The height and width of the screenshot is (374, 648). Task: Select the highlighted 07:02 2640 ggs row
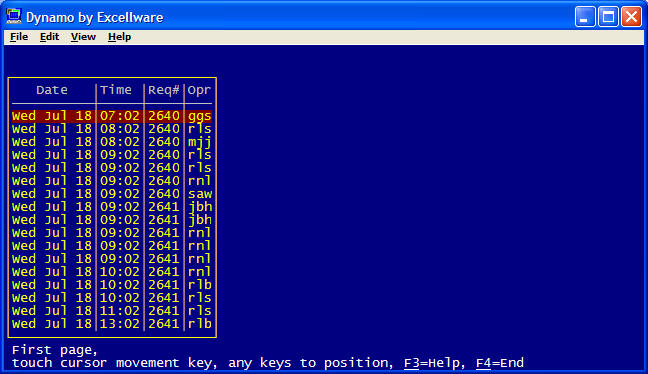[x=112, y=116]
